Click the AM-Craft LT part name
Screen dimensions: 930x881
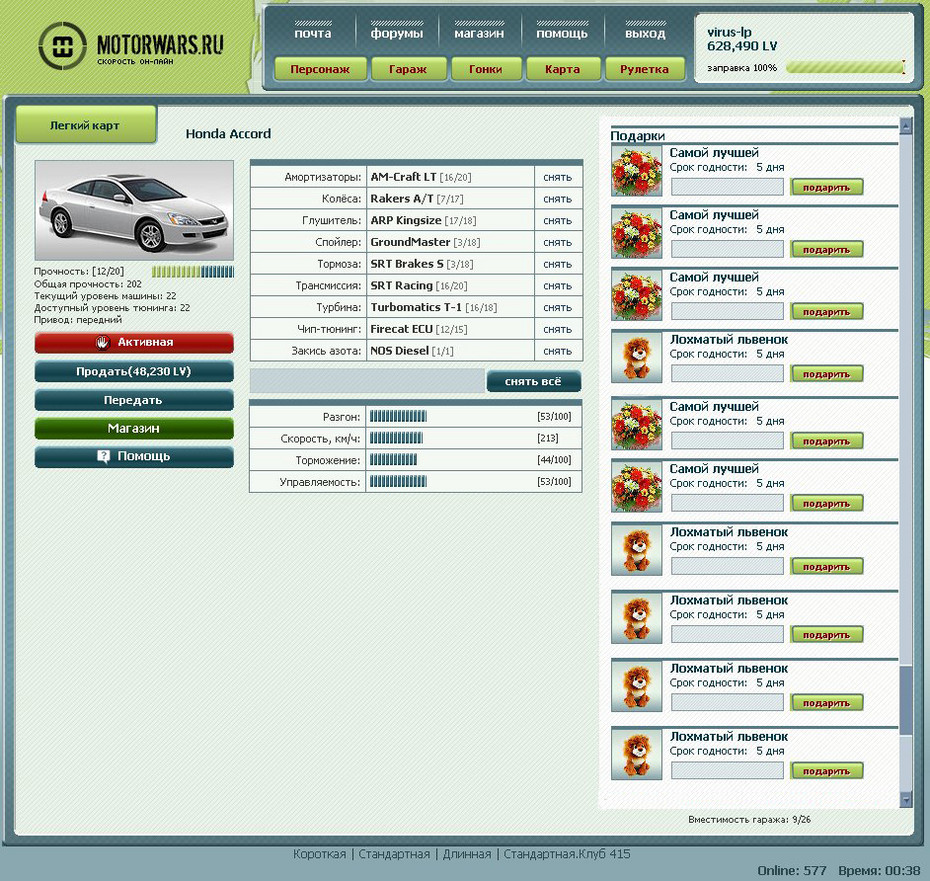tap(403, 177)
